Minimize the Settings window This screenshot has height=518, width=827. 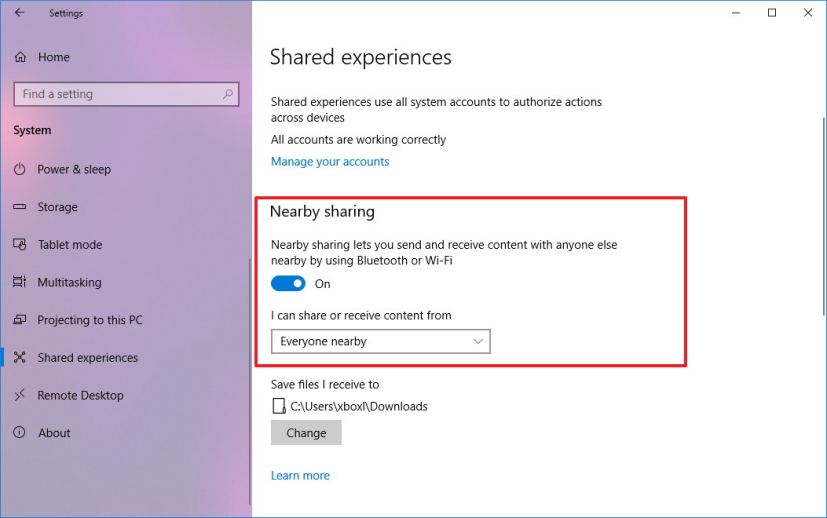(x=736, y=13)
